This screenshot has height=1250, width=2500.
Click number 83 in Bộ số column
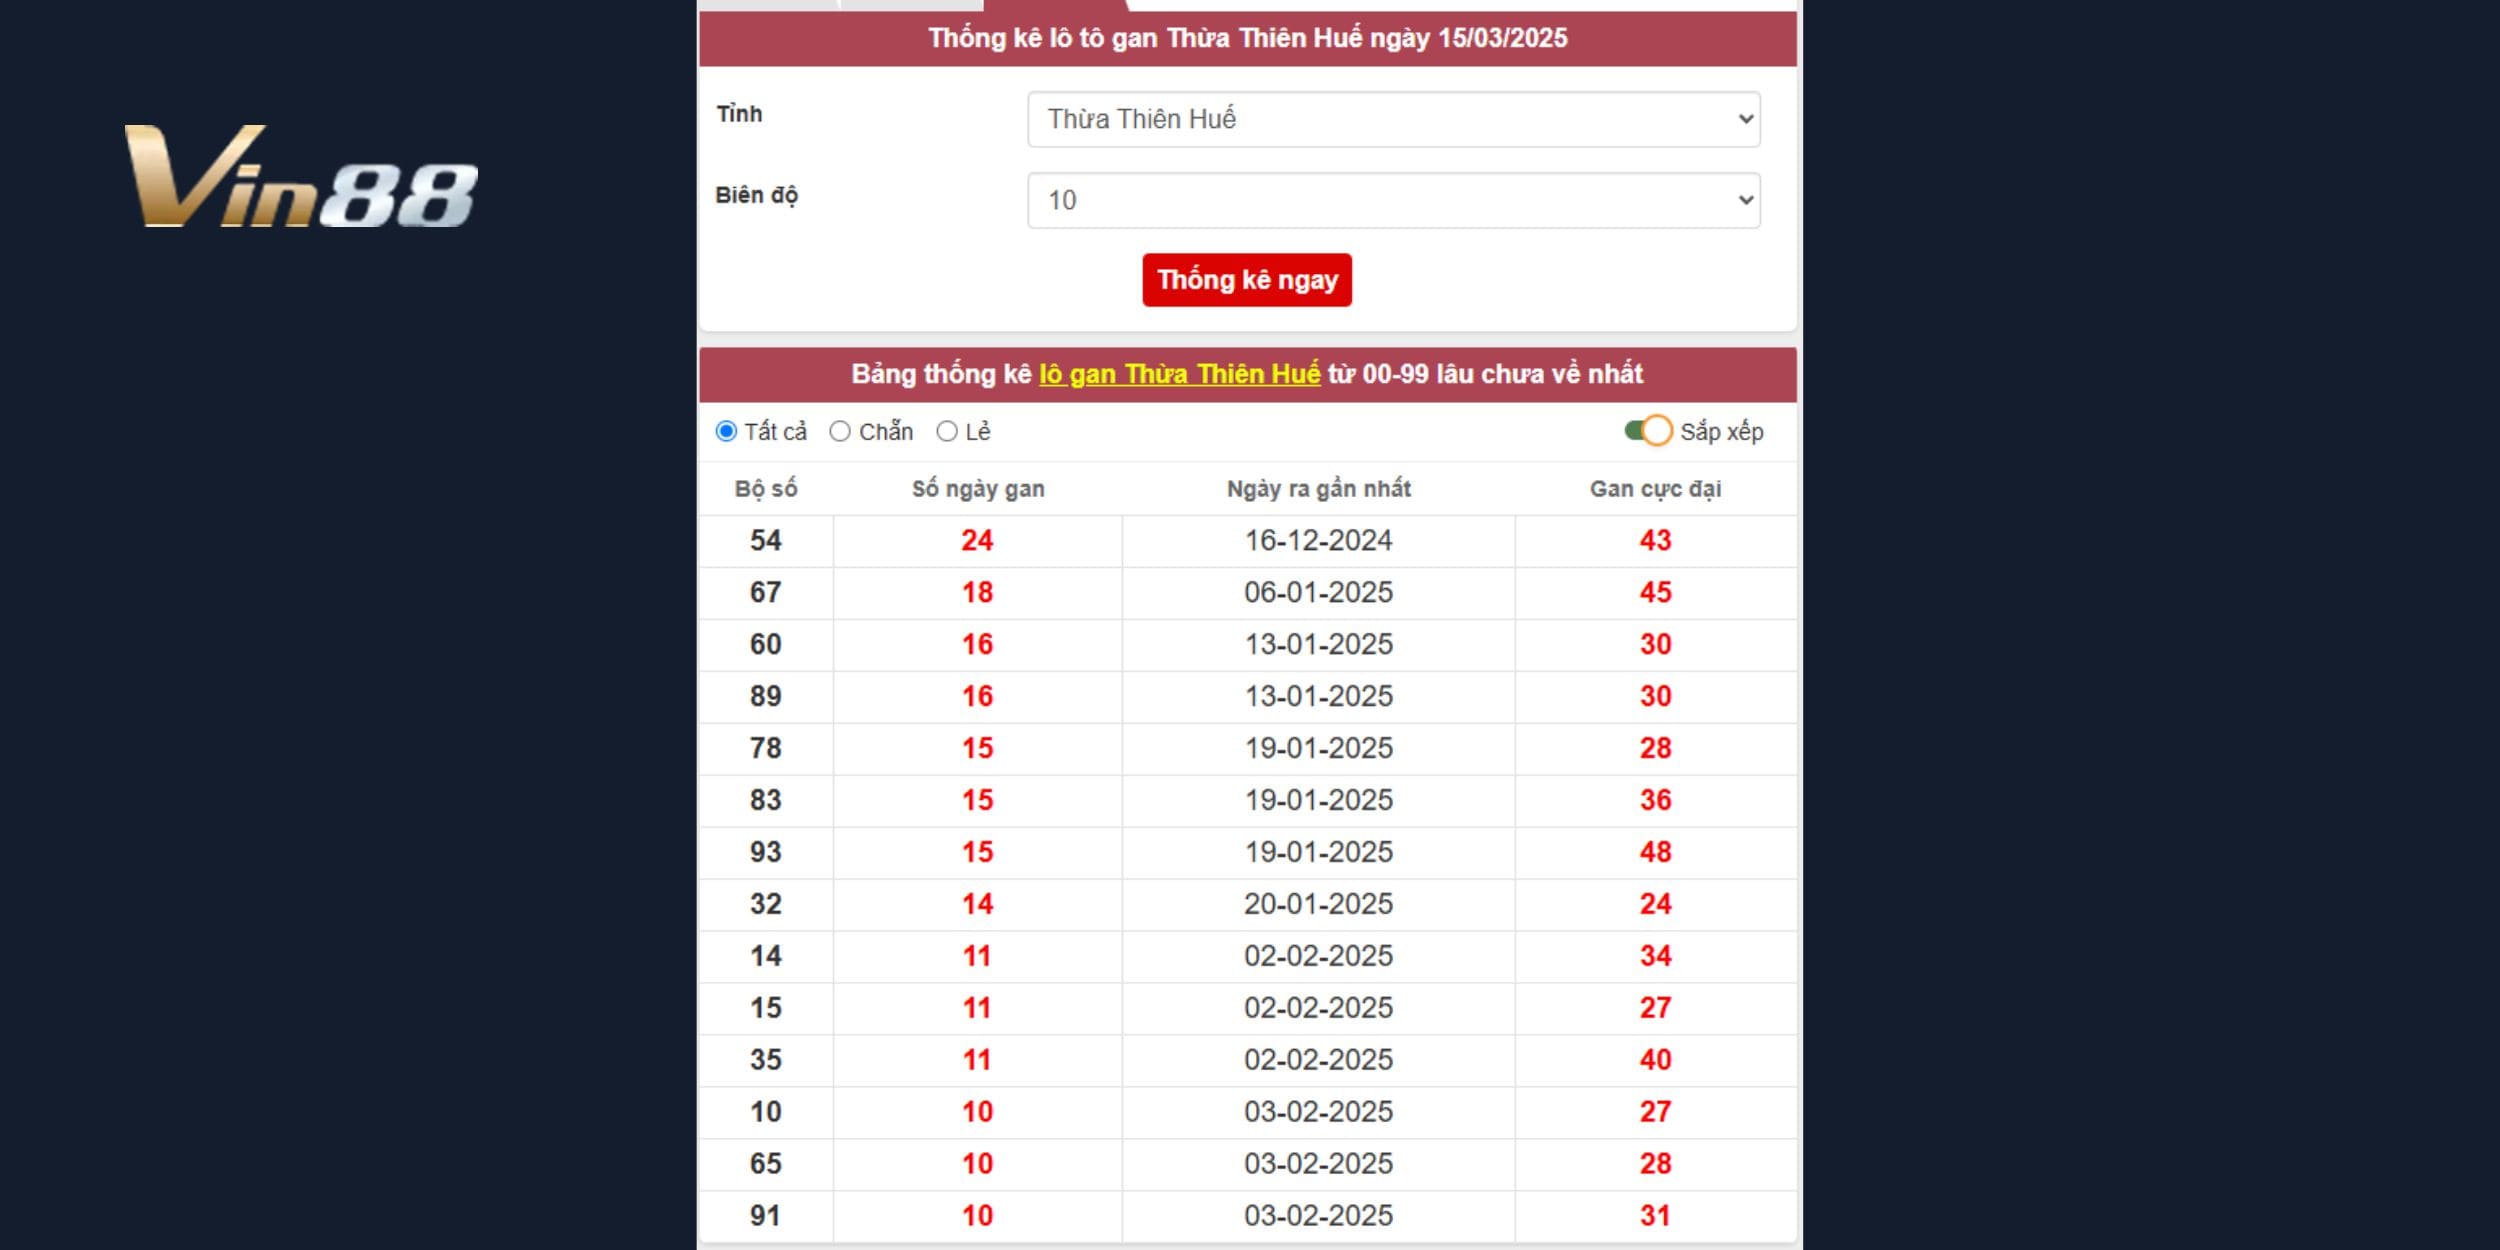click(766, 801)
